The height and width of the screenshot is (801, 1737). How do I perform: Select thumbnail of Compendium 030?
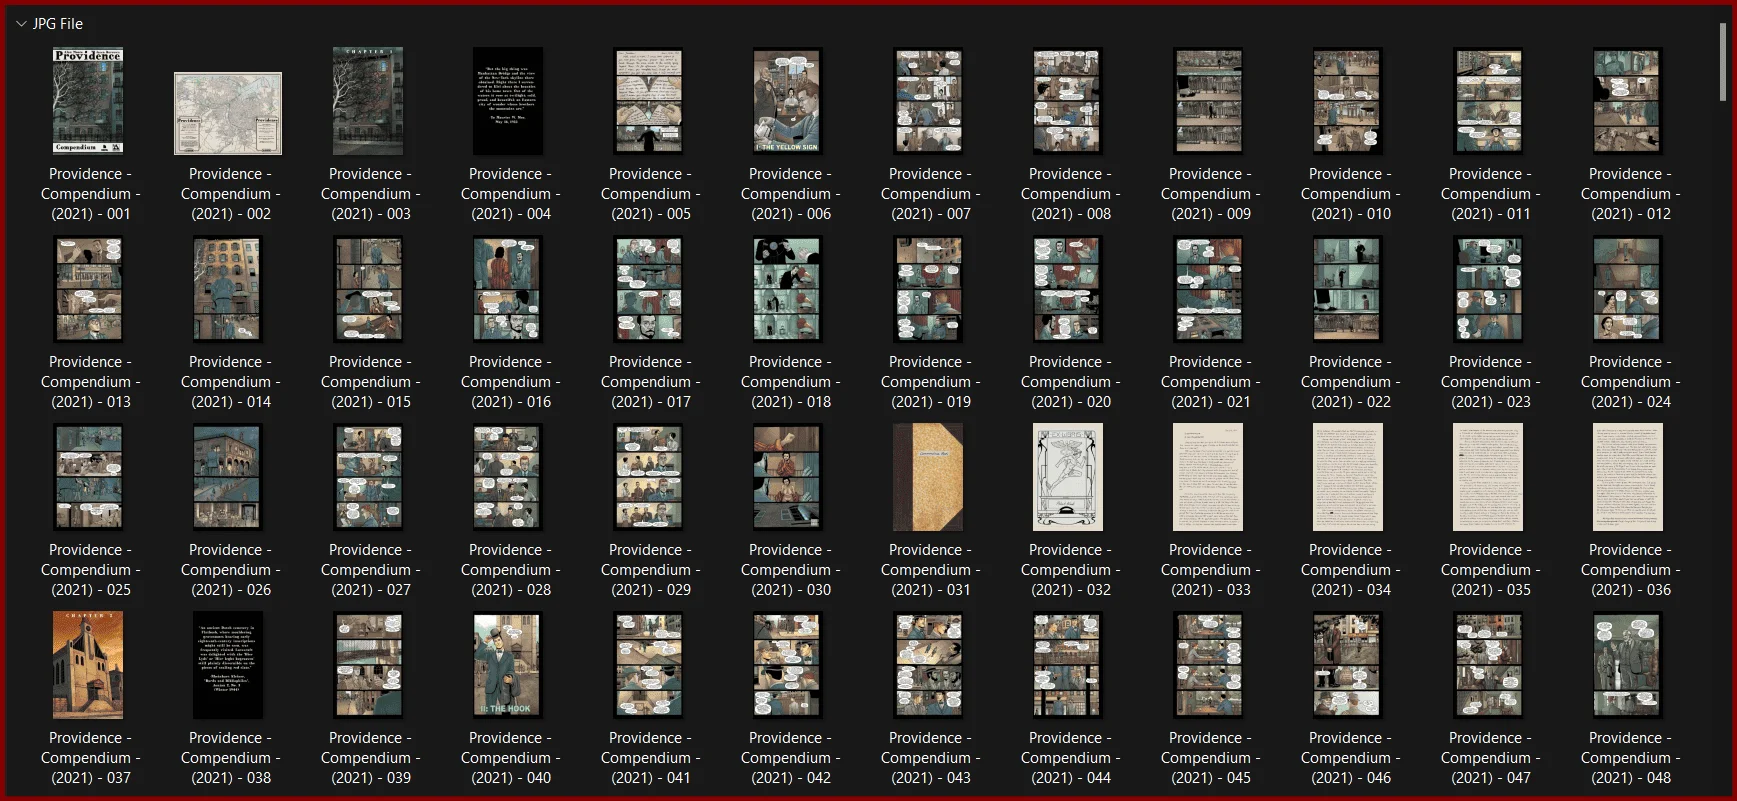(788, 477)
